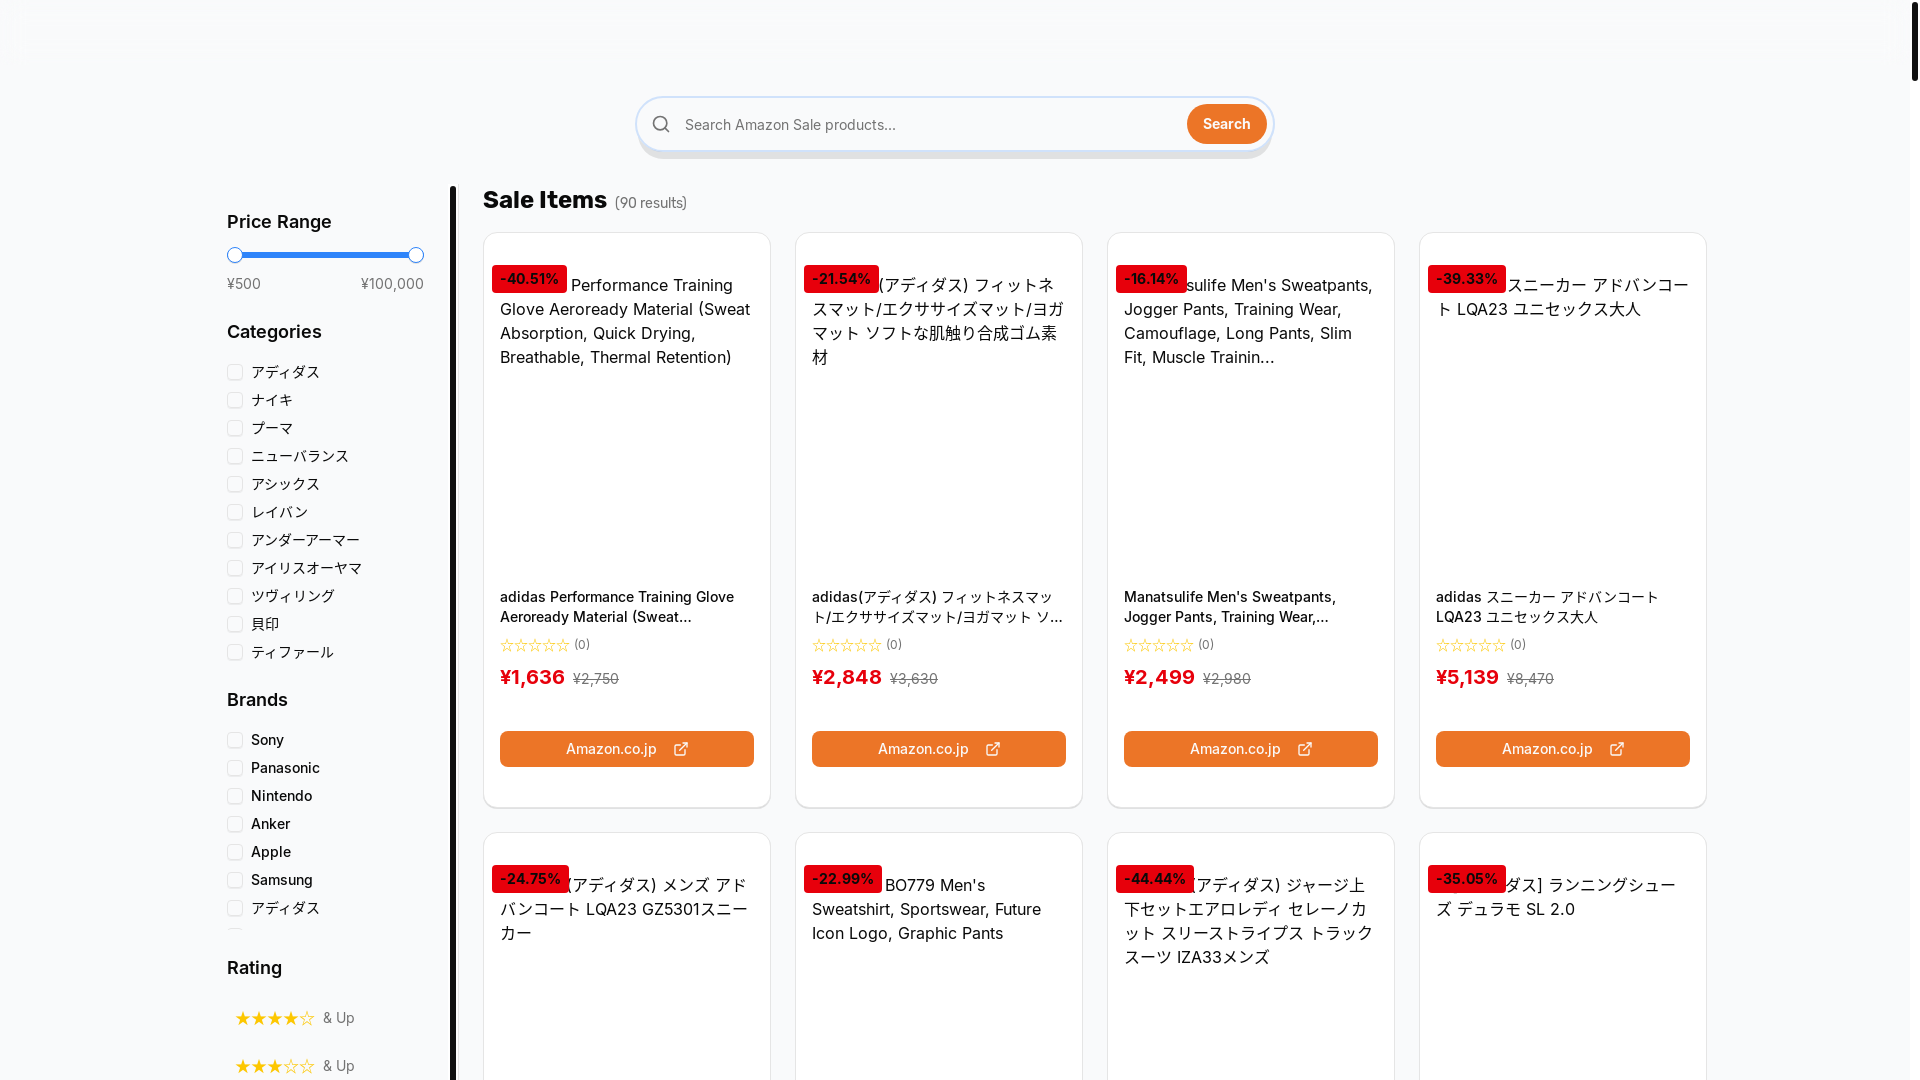Click the ¥8,470 original price

coord(1530,678)
